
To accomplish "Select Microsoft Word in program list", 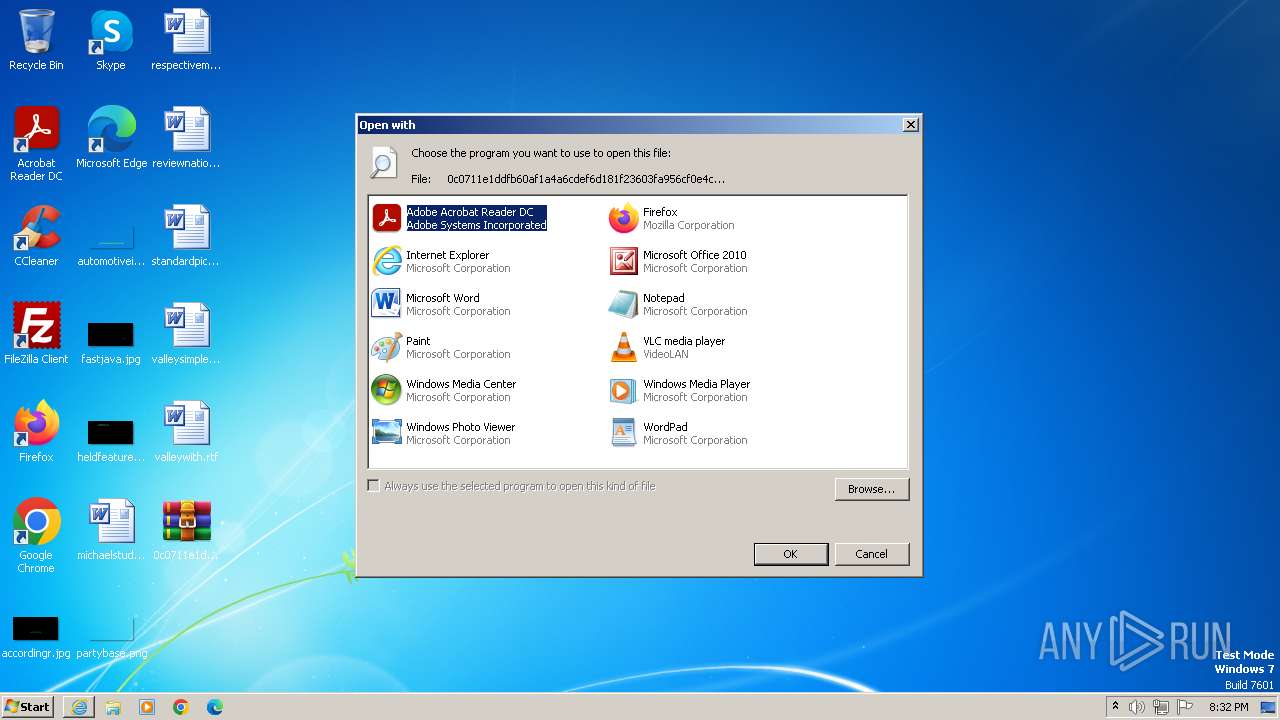I will click(x=441, y=304).
